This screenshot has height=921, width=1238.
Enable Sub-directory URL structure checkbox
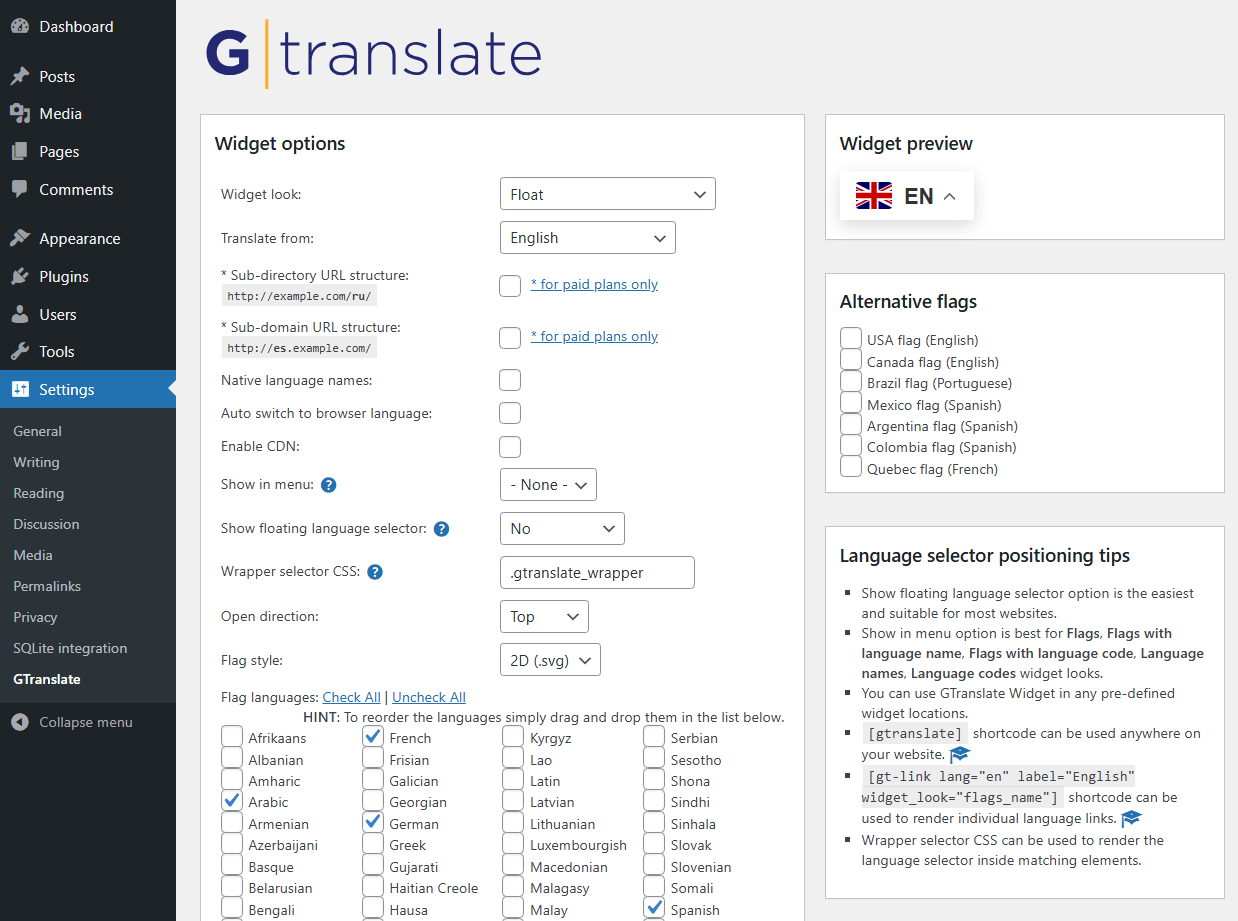pyautogui.click(x=510, y=285)
